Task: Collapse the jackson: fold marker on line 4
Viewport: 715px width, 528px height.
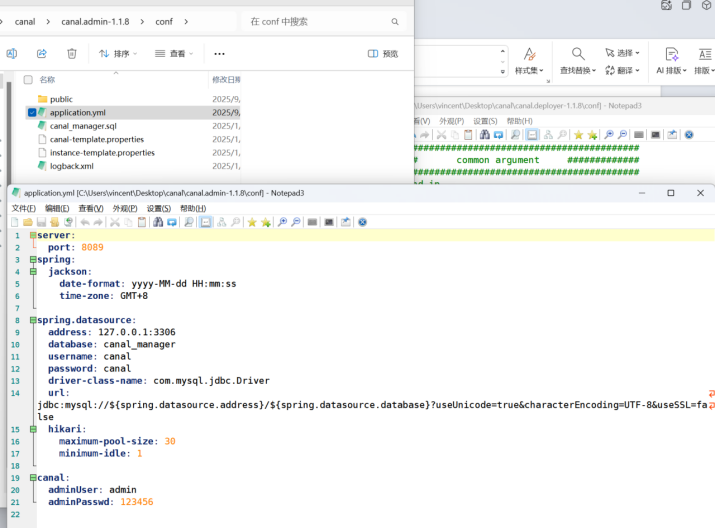Action: pos(33,272)
